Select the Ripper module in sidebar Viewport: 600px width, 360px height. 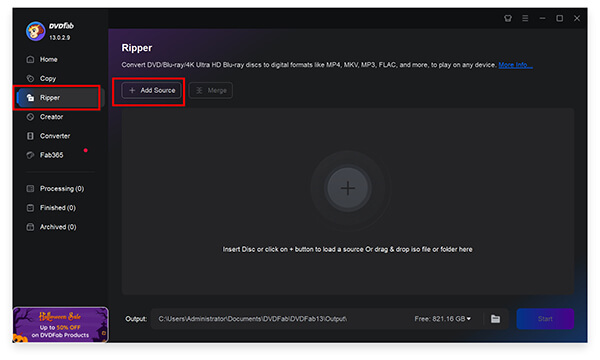tap(60, 98)
